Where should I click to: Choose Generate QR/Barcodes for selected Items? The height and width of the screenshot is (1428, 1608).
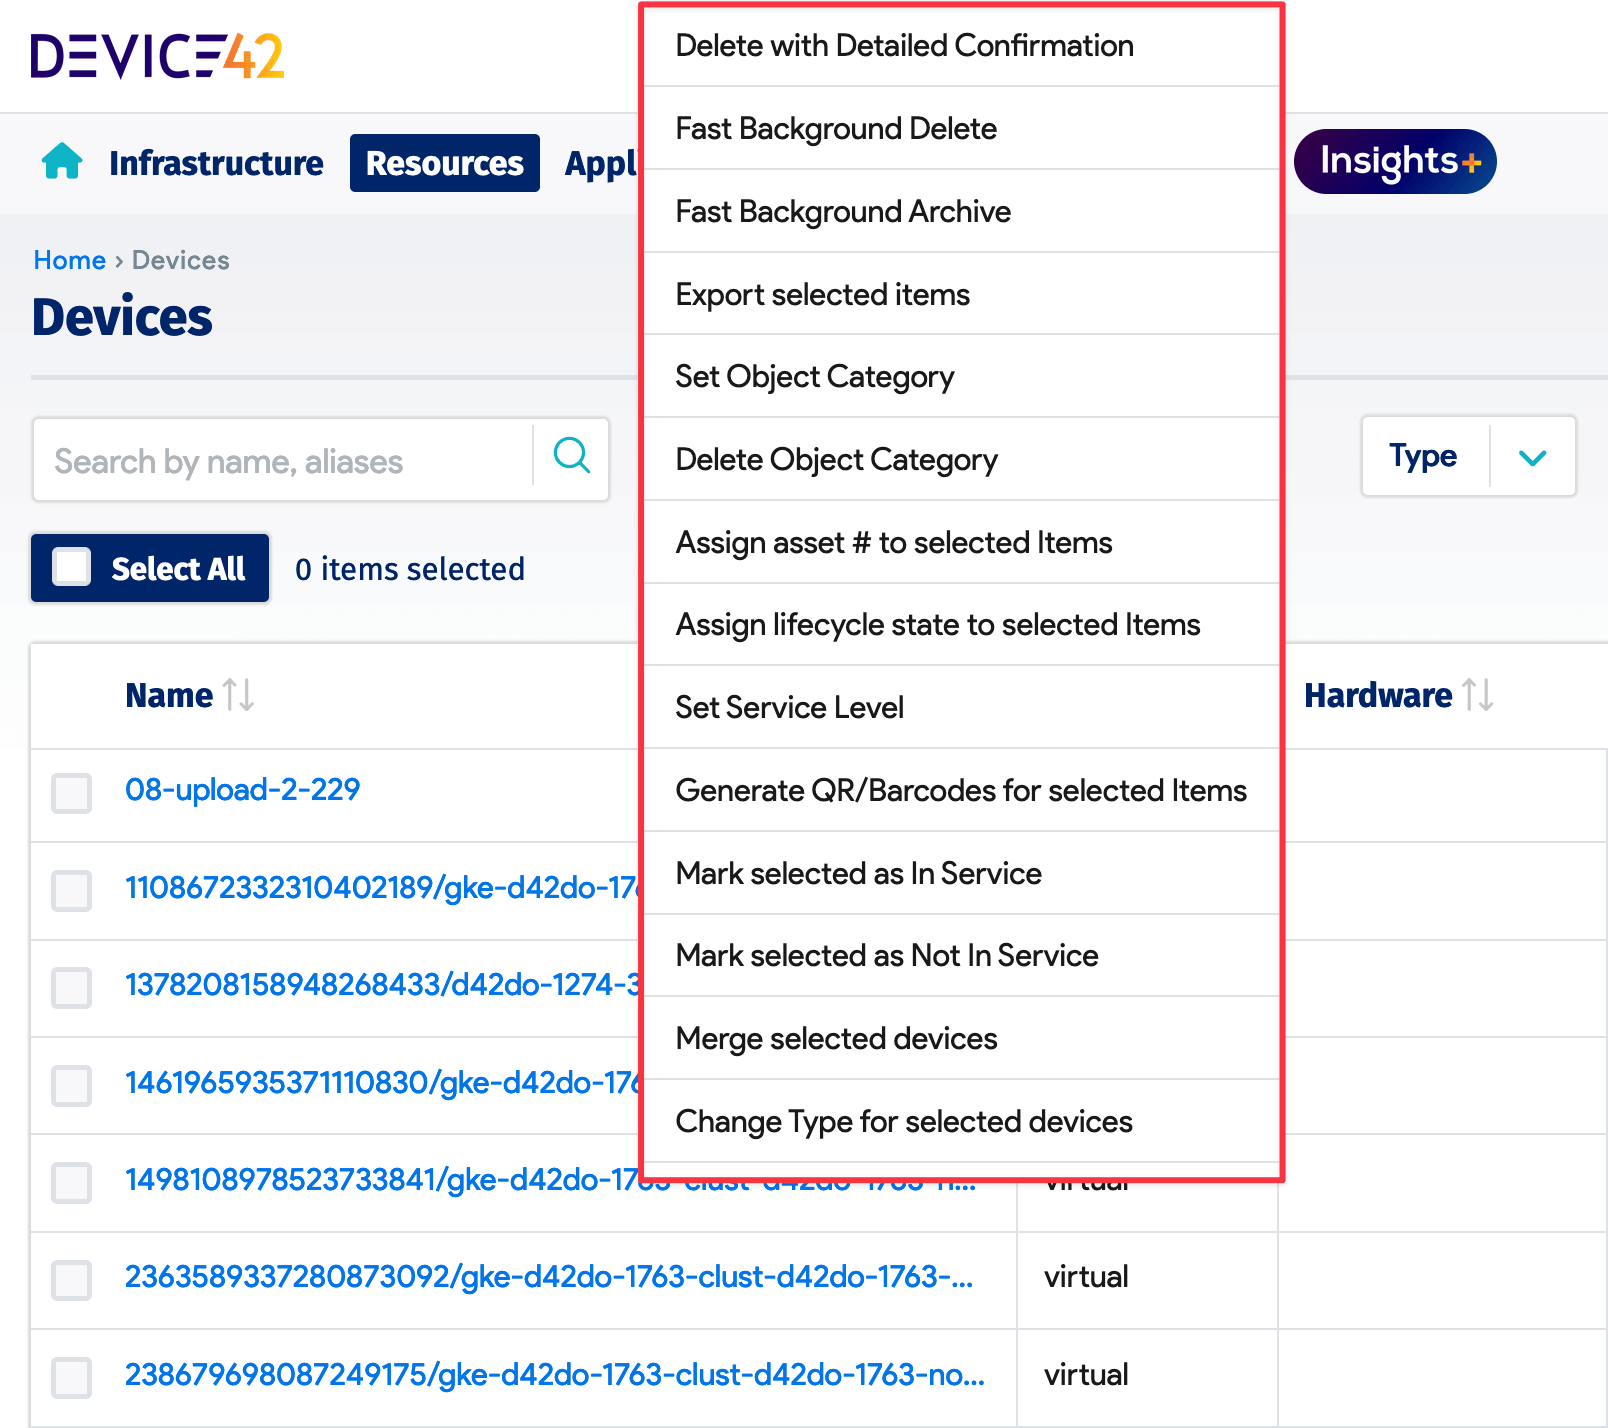point(961,790)
